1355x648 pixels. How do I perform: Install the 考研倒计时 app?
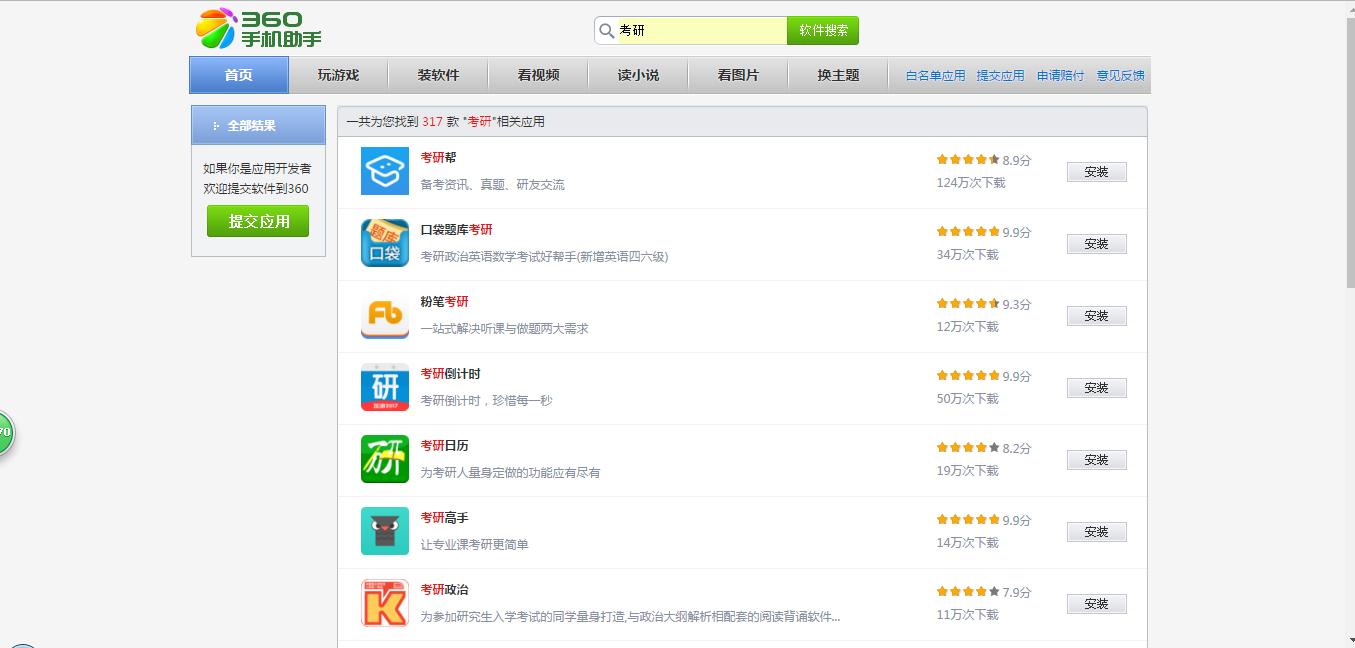[1096, 388]
